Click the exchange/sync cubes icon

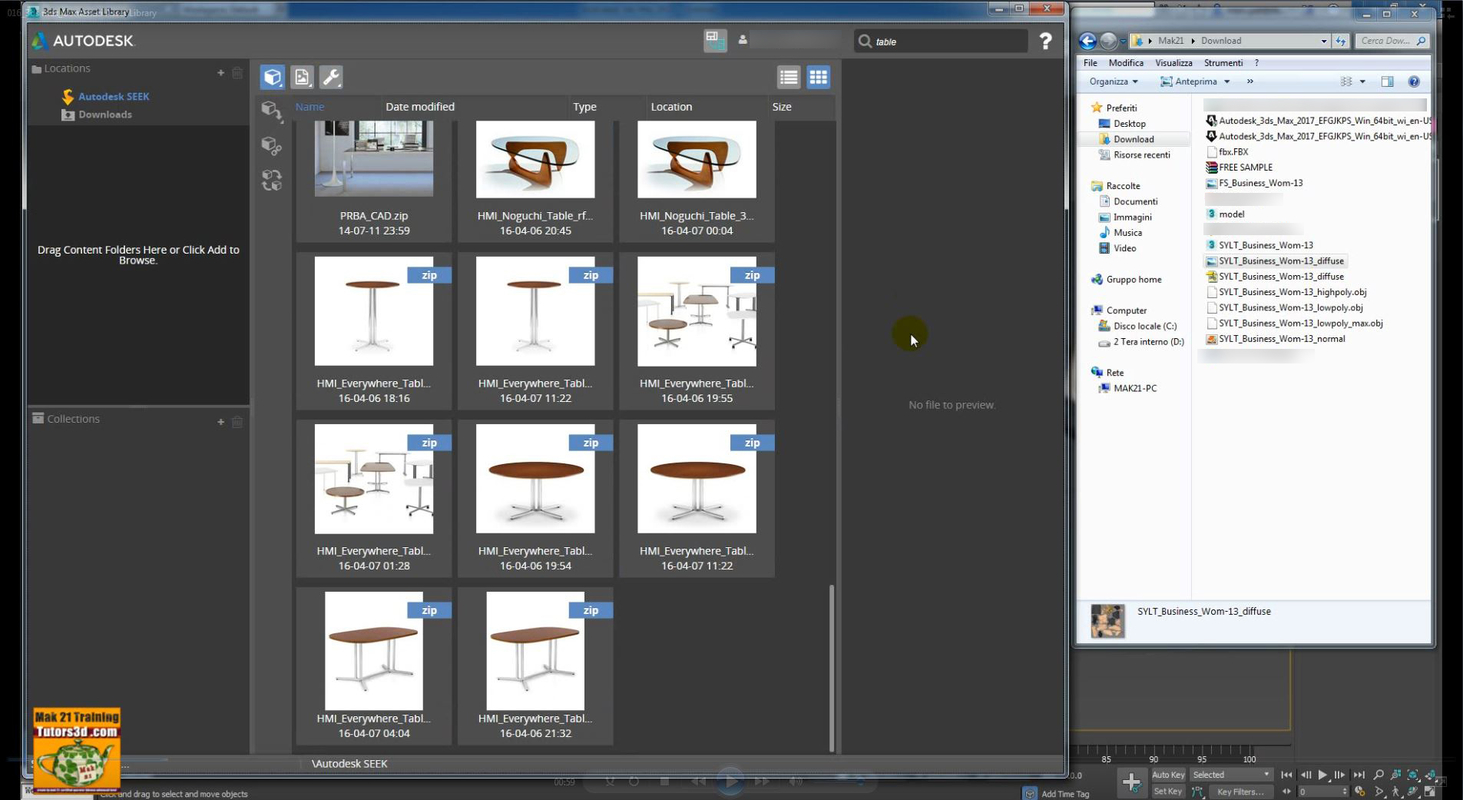click(x=272, y=177)
